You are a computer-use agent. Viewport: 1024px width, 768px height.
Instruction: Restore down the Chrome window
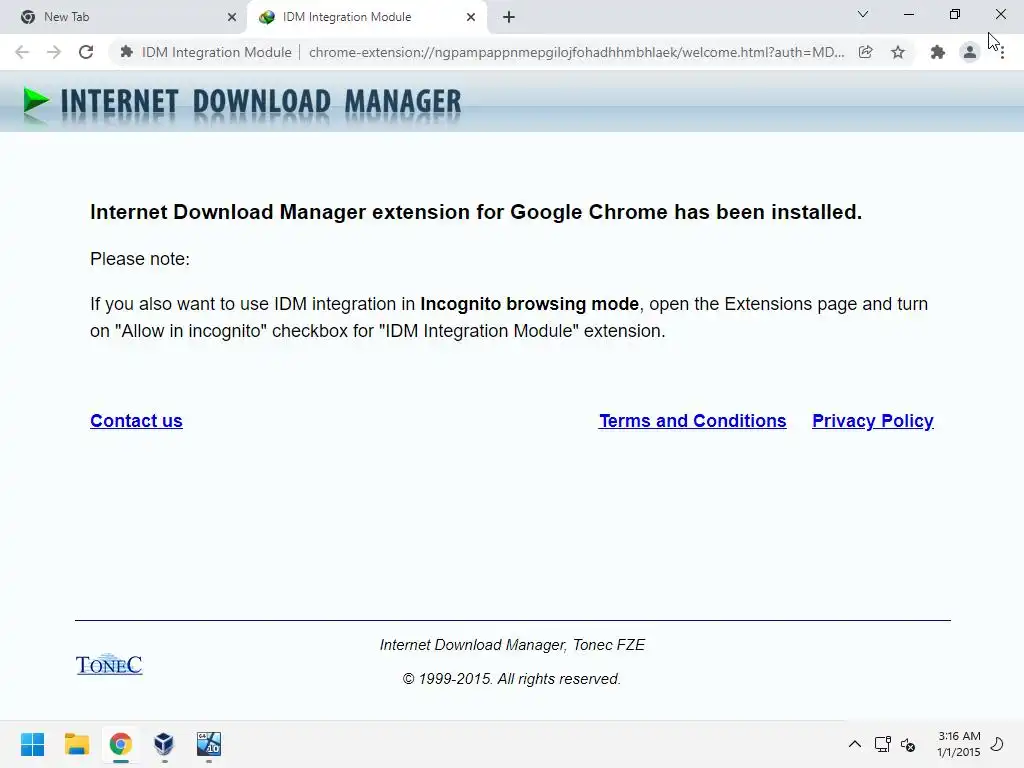955,14
